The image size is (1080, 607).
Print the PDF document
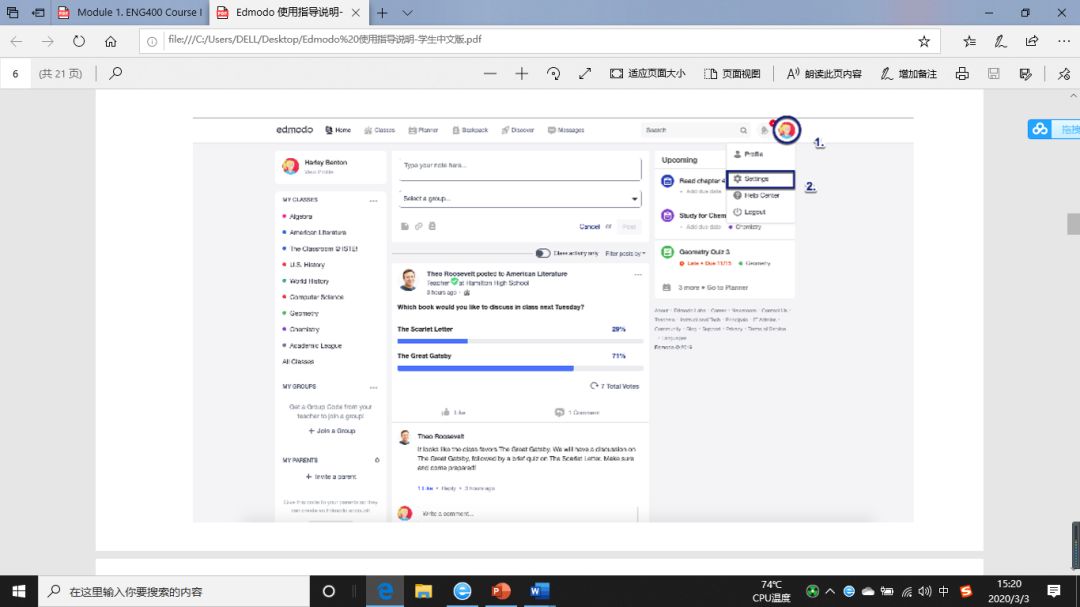(962, 74)
